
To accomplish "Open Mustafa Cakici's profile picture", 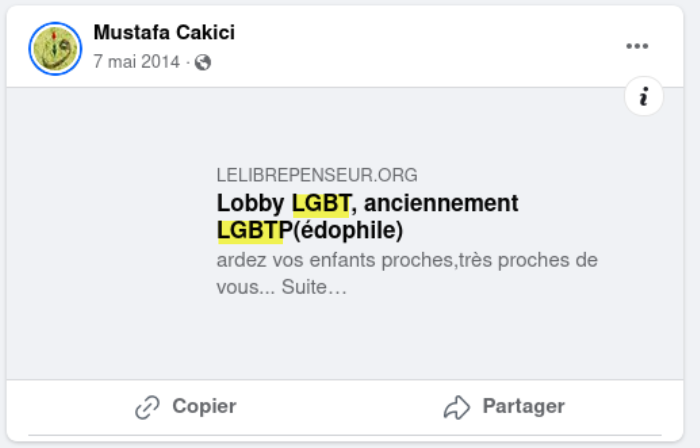I will [55, 48].
